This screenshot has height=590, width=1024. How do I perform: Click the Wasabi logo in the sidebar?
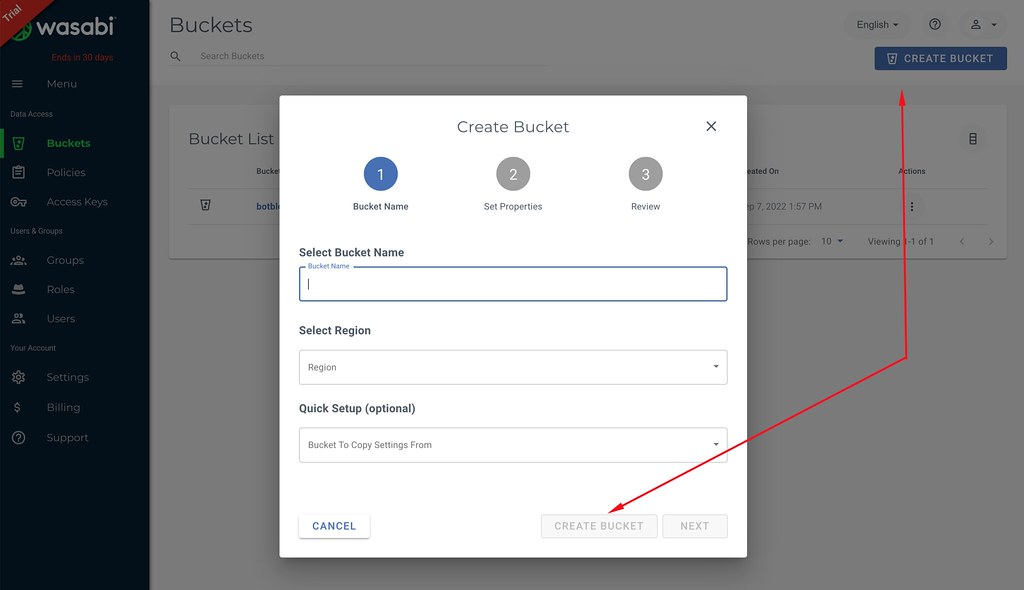64,27
